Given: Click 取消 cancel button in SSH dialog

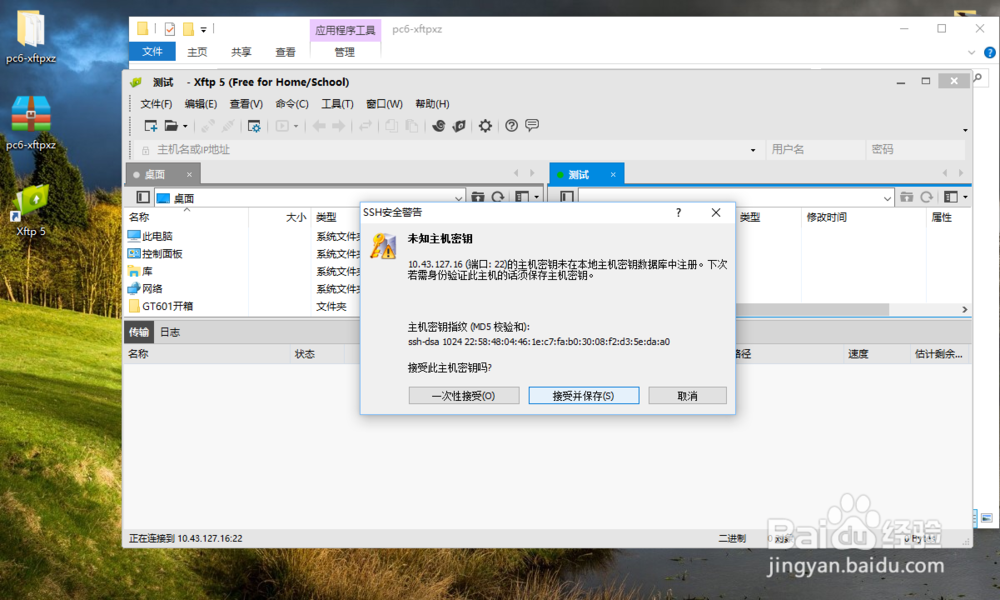Looking at the screenshot, I should click(x=688, y=395).
